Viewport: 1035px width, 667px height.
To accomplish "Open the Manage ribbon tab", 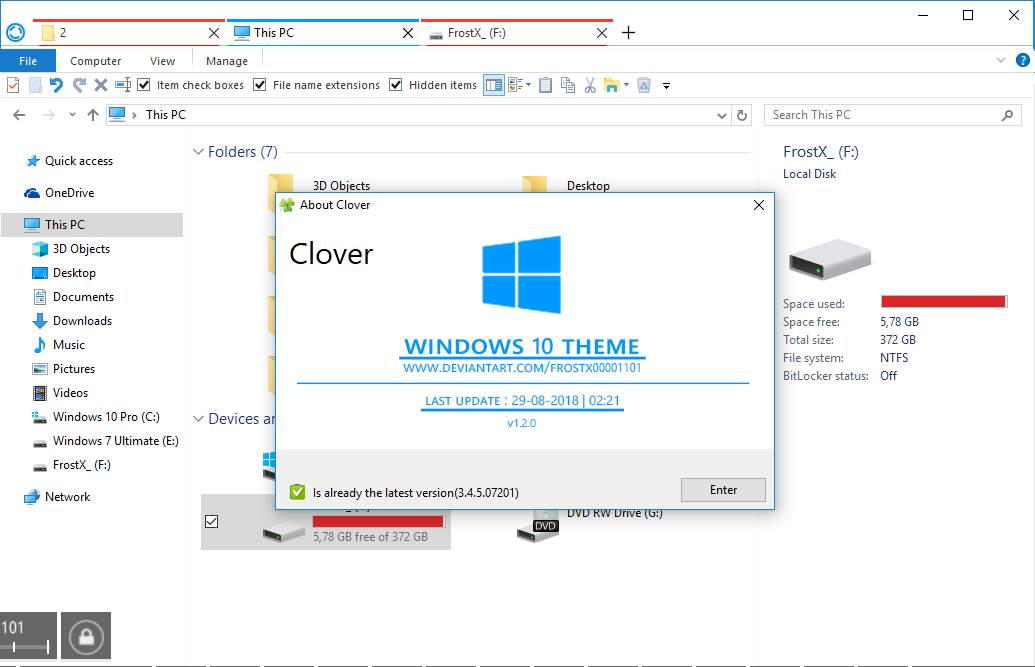I will coord(227,61).
